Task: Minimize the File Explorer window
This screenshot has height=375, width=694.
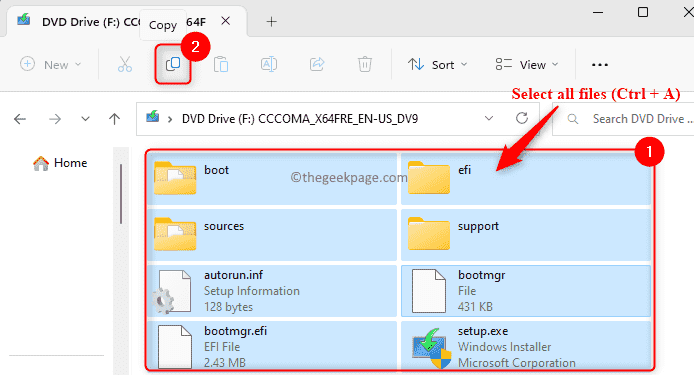Action: 598,12
